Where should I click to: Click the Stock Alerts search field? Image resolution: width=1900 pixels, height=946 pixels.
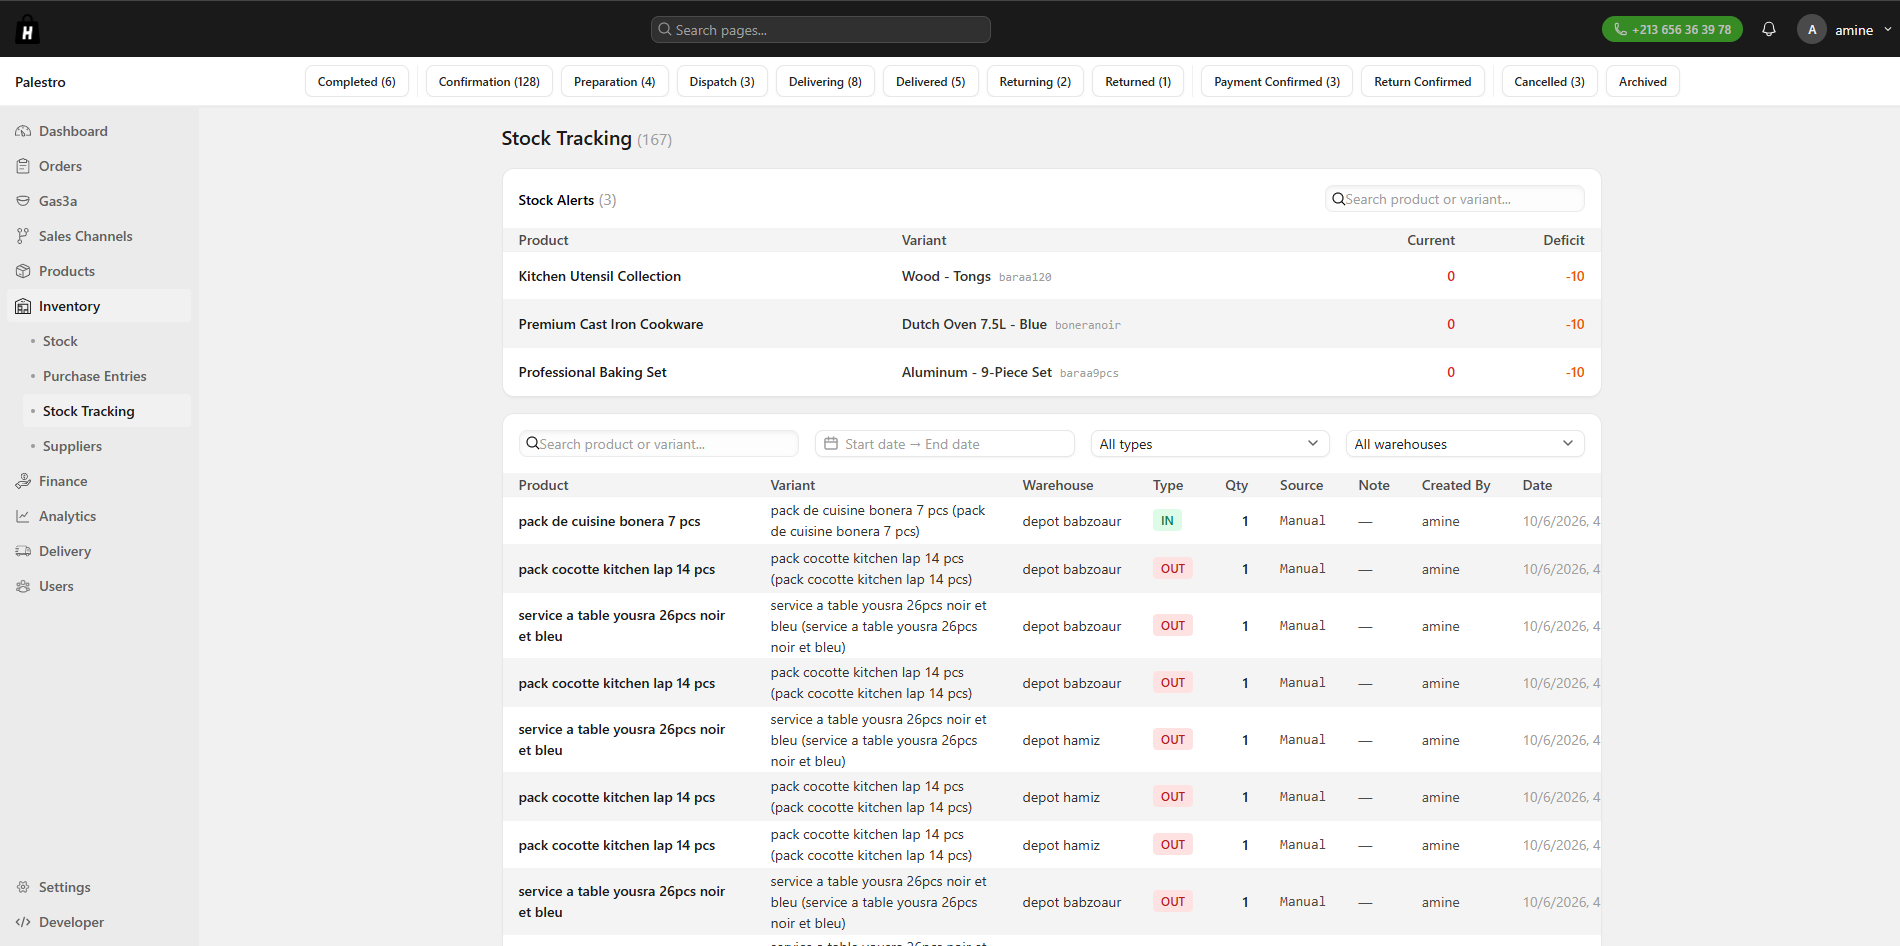pyautogui.click(x=1455, y=199)
